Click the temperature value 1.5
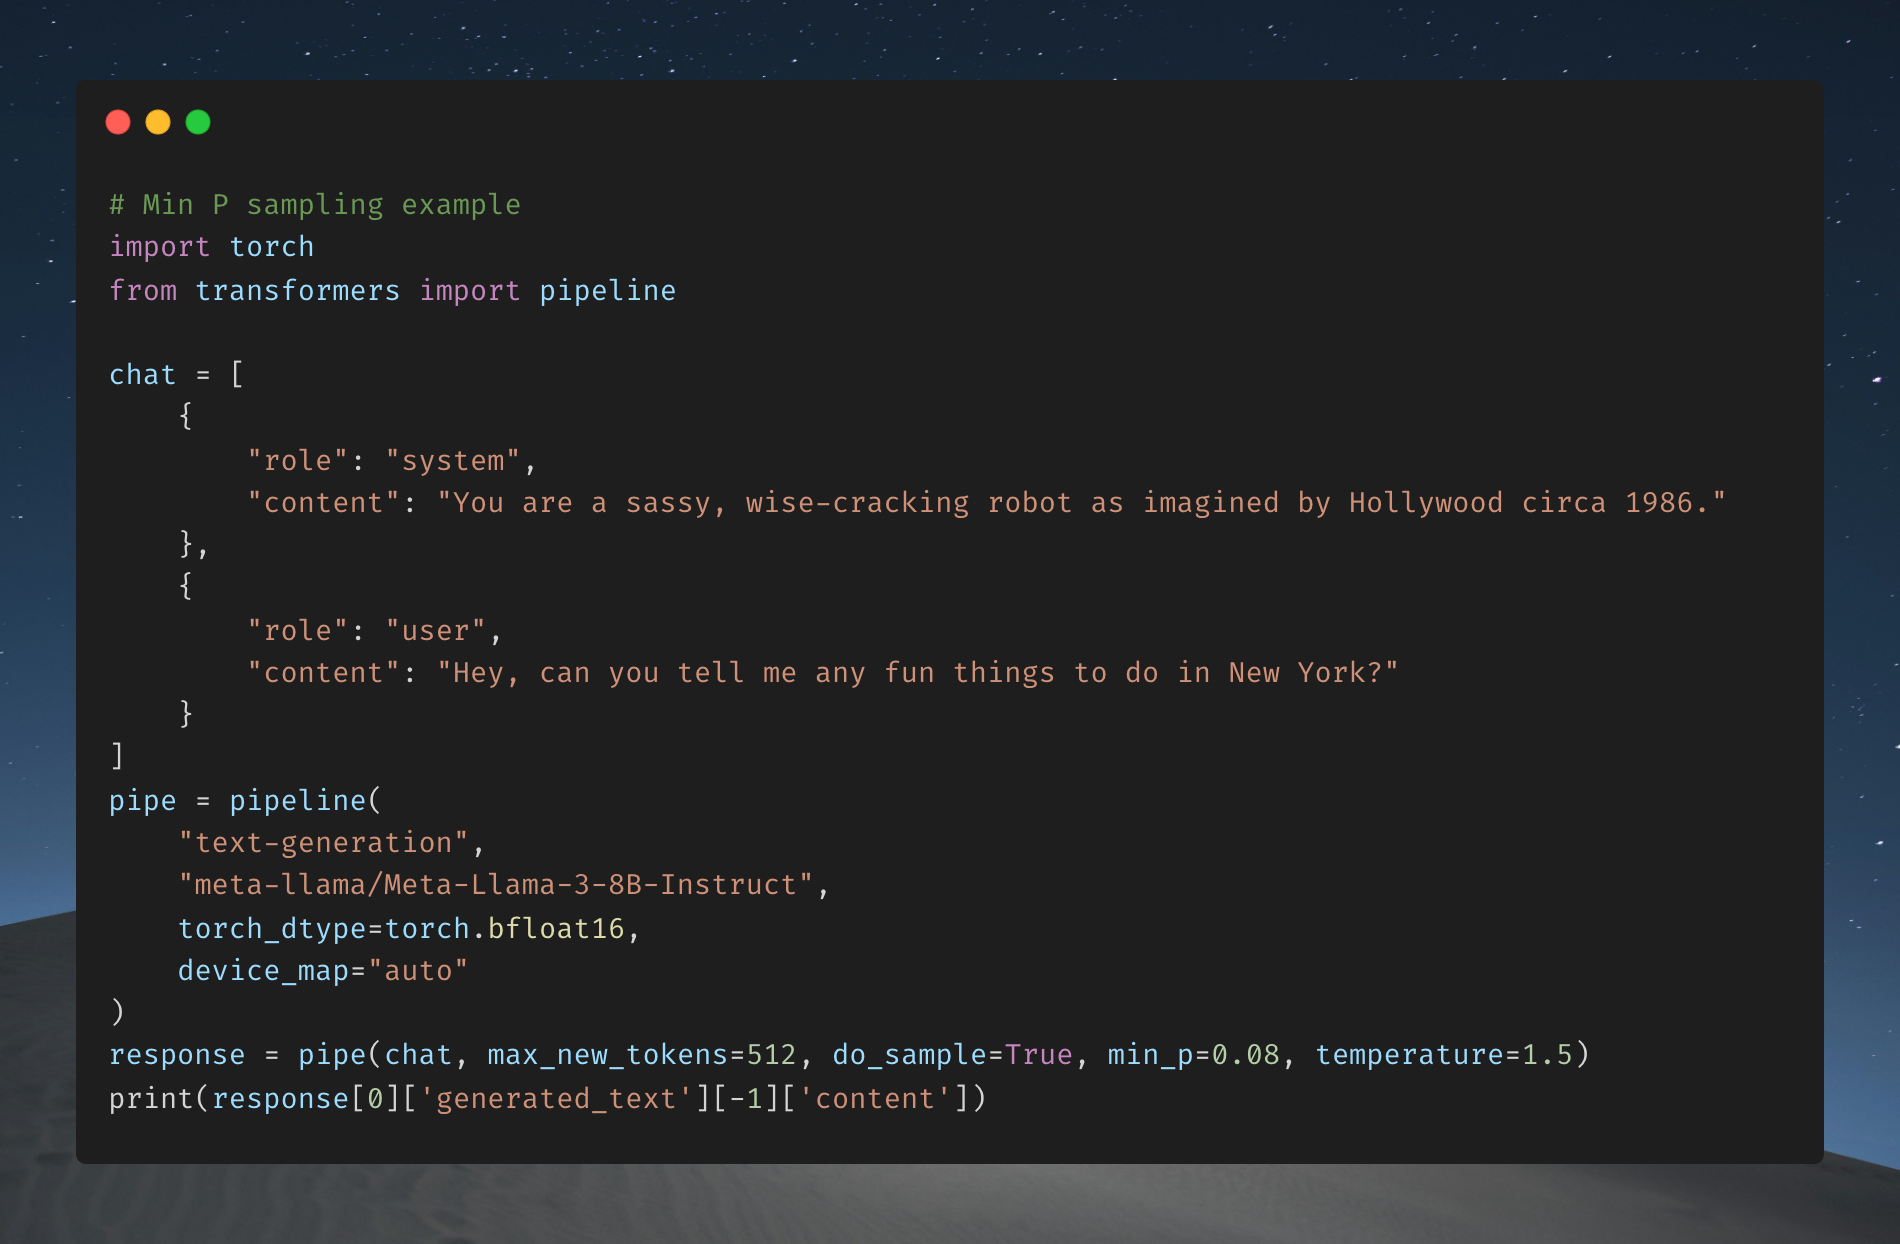The image size is (1900, 1244). (1547, 1055)
